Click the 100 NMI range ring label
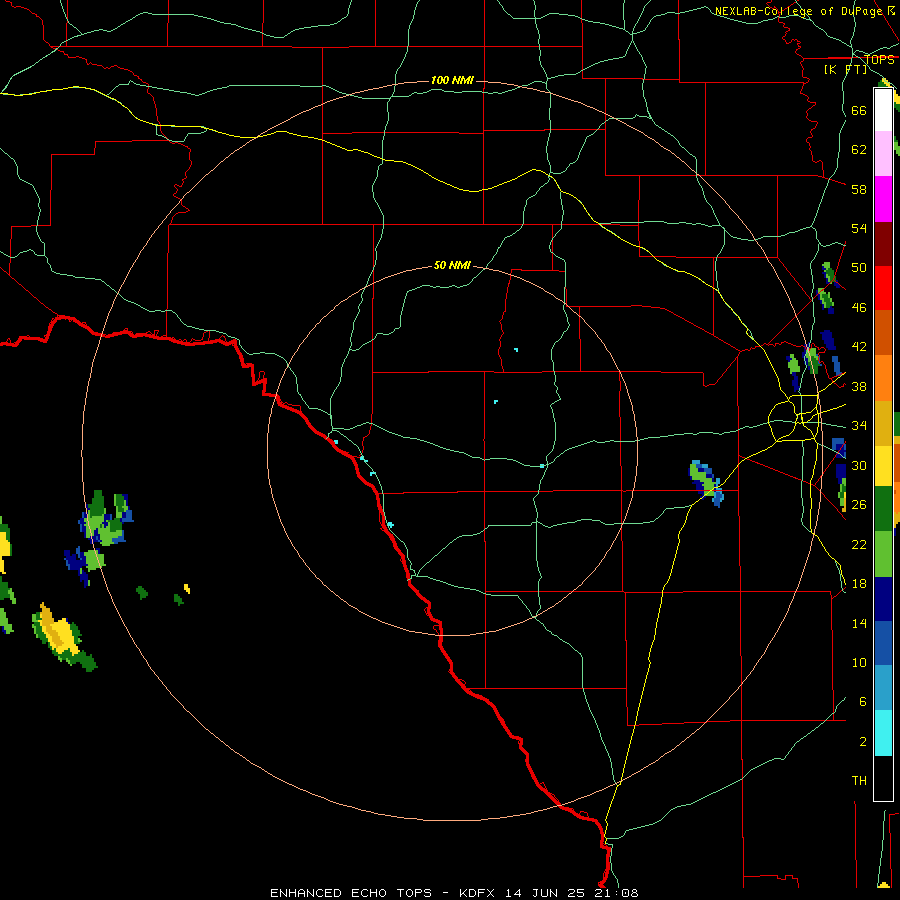 coord(452,80)
